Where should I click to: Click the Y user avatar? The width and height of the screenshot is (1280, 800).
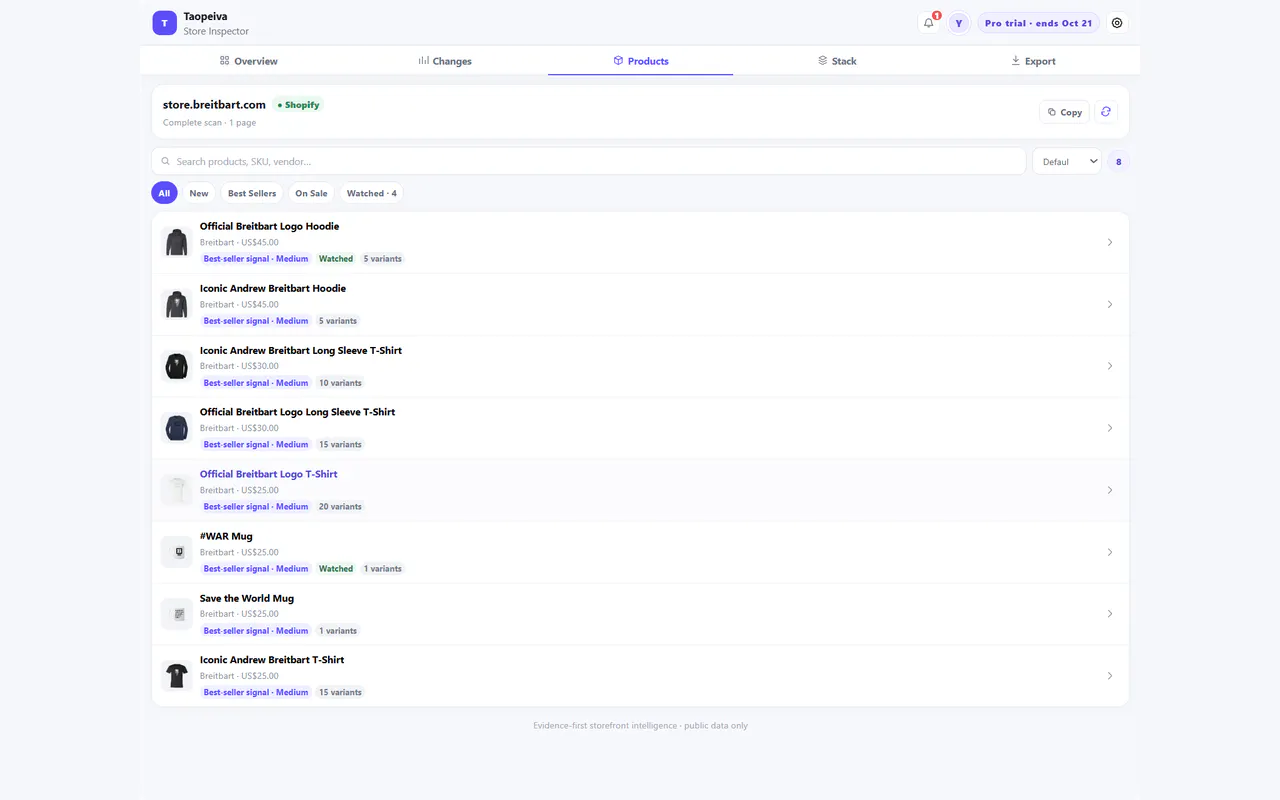point(959,23)
